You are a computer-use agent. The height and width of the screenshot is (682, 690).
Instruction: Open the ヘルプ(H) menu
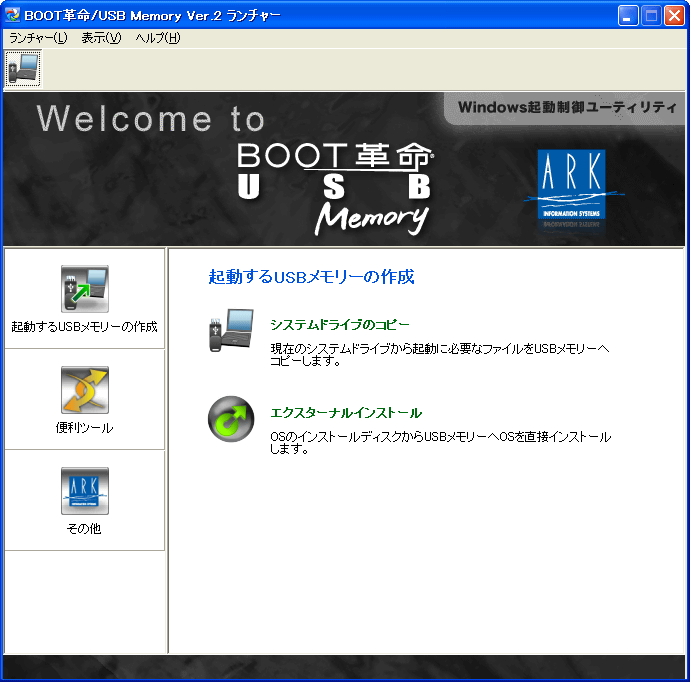(158, 38)
